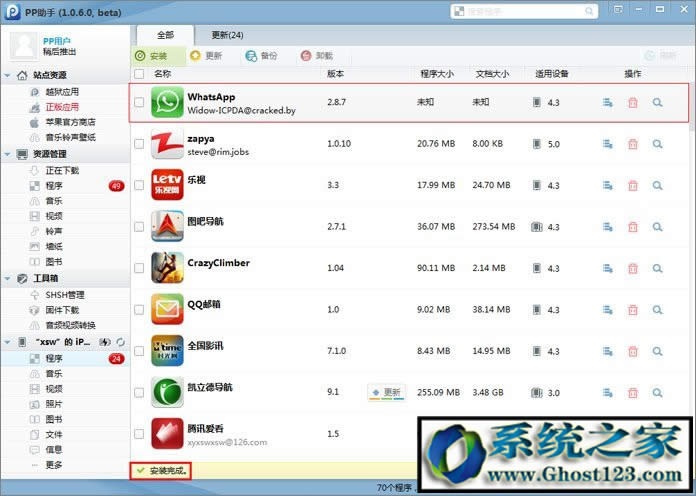Click the 更新 button for 凯立德导航

point(386,392)
